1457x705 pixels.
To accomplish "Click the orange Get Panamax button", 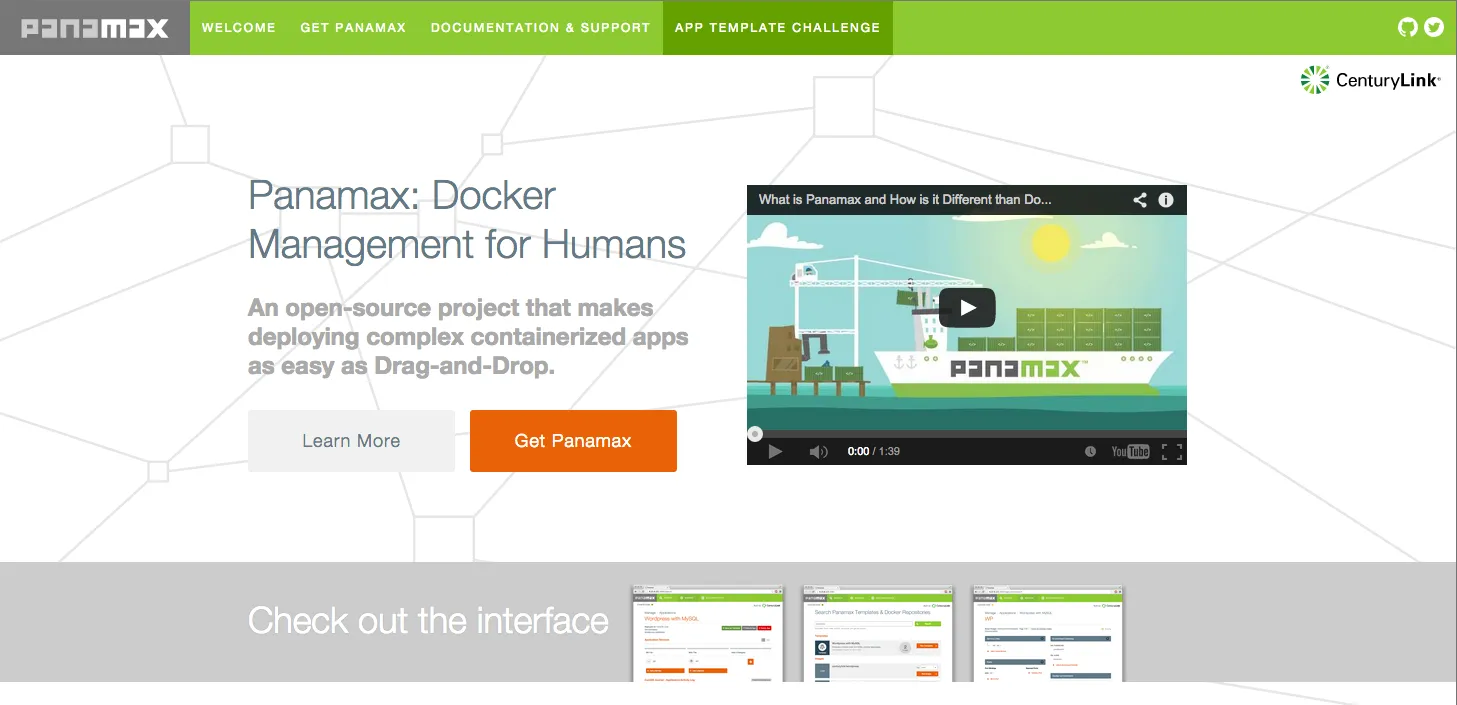I will click(573, 440).
